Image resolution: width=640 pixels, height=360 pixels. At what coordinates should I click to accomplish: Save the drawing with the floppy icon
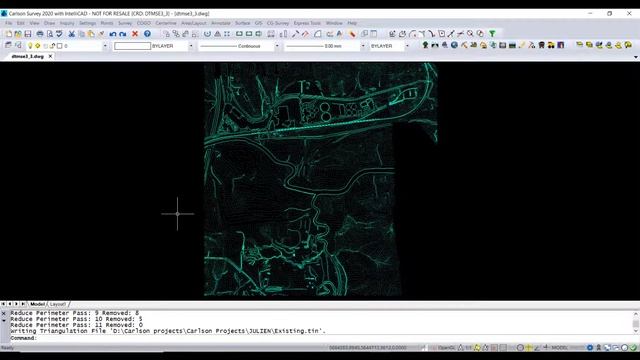pyautogui.click(x=28, y=34)
